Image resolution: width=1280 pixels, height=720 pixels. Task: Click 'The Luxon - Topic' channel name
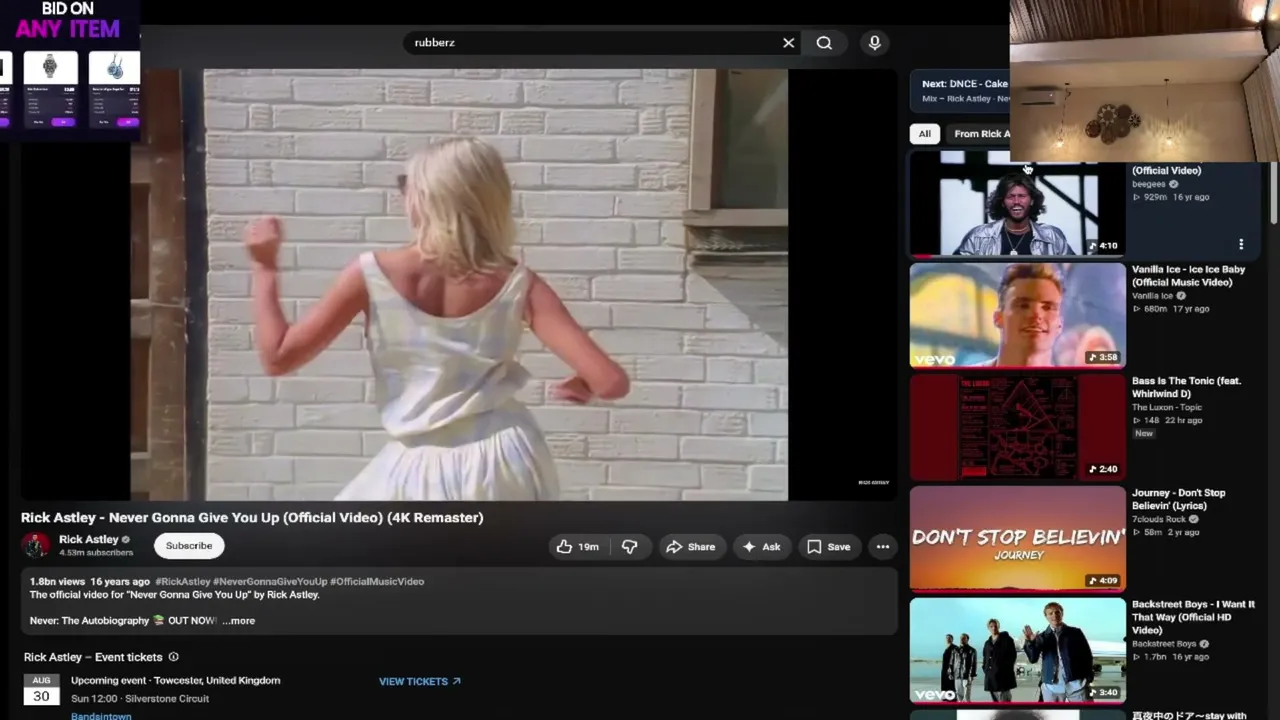pos(1167,407)
